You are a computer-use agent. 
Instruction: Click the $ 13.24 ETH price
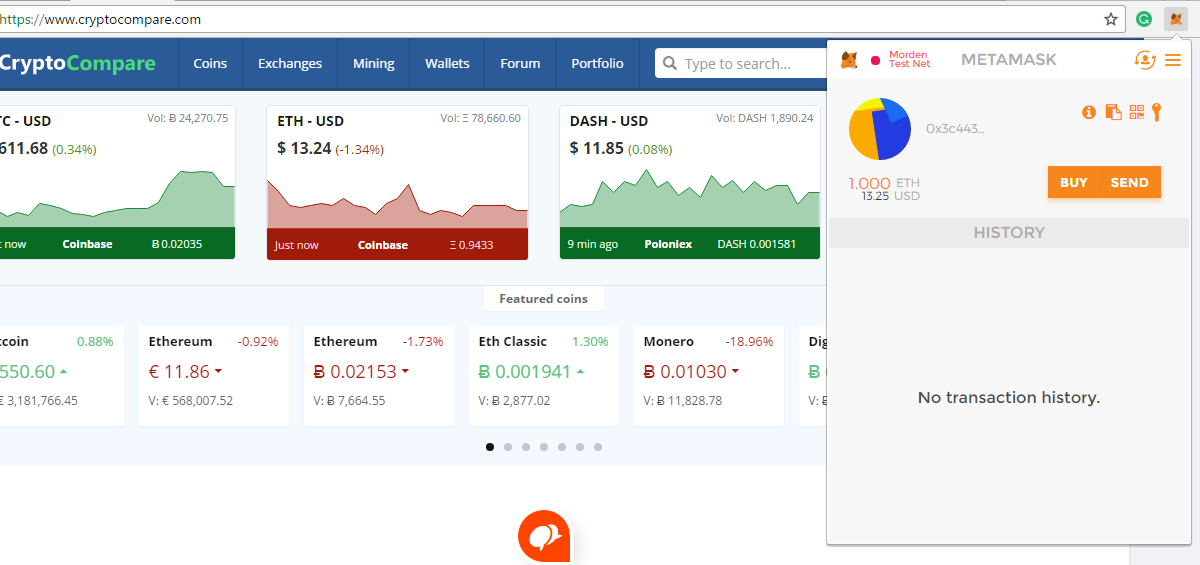tap(304, 148)
